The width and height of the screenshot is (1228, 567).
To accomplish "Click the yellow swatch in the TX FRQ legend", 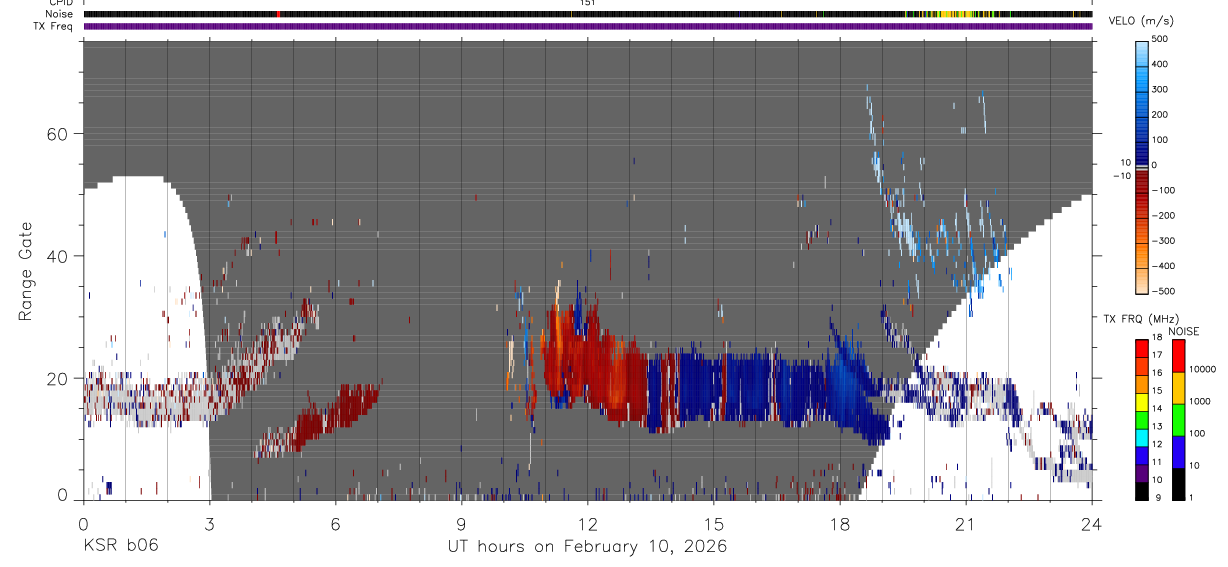I will [x=1142, y=402].
